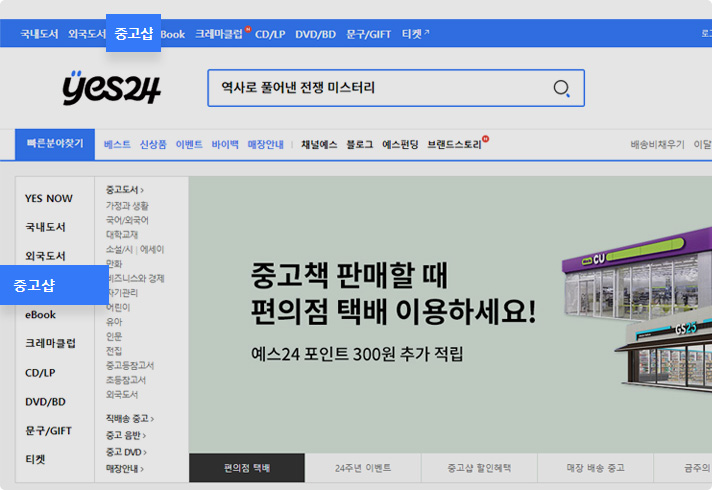Select DVD/BD in the side menu

pos(45,402)
